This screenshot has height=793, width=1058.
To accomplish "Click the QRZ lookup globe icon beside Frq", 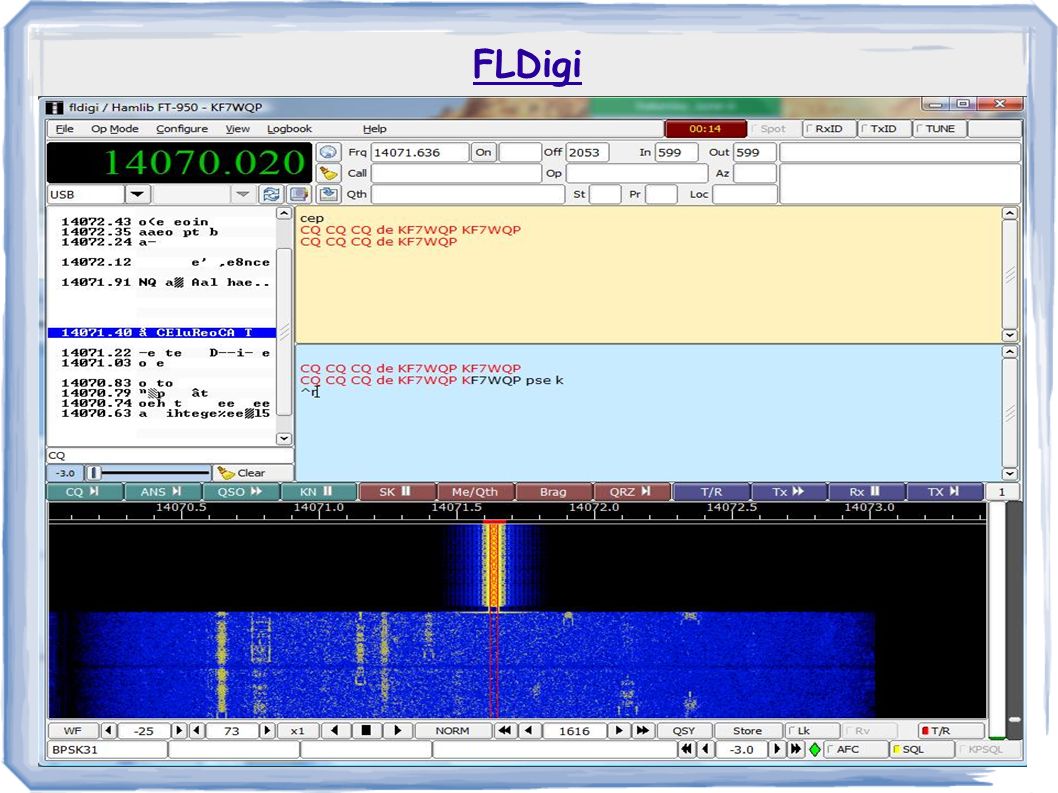I will coord(328,152).
